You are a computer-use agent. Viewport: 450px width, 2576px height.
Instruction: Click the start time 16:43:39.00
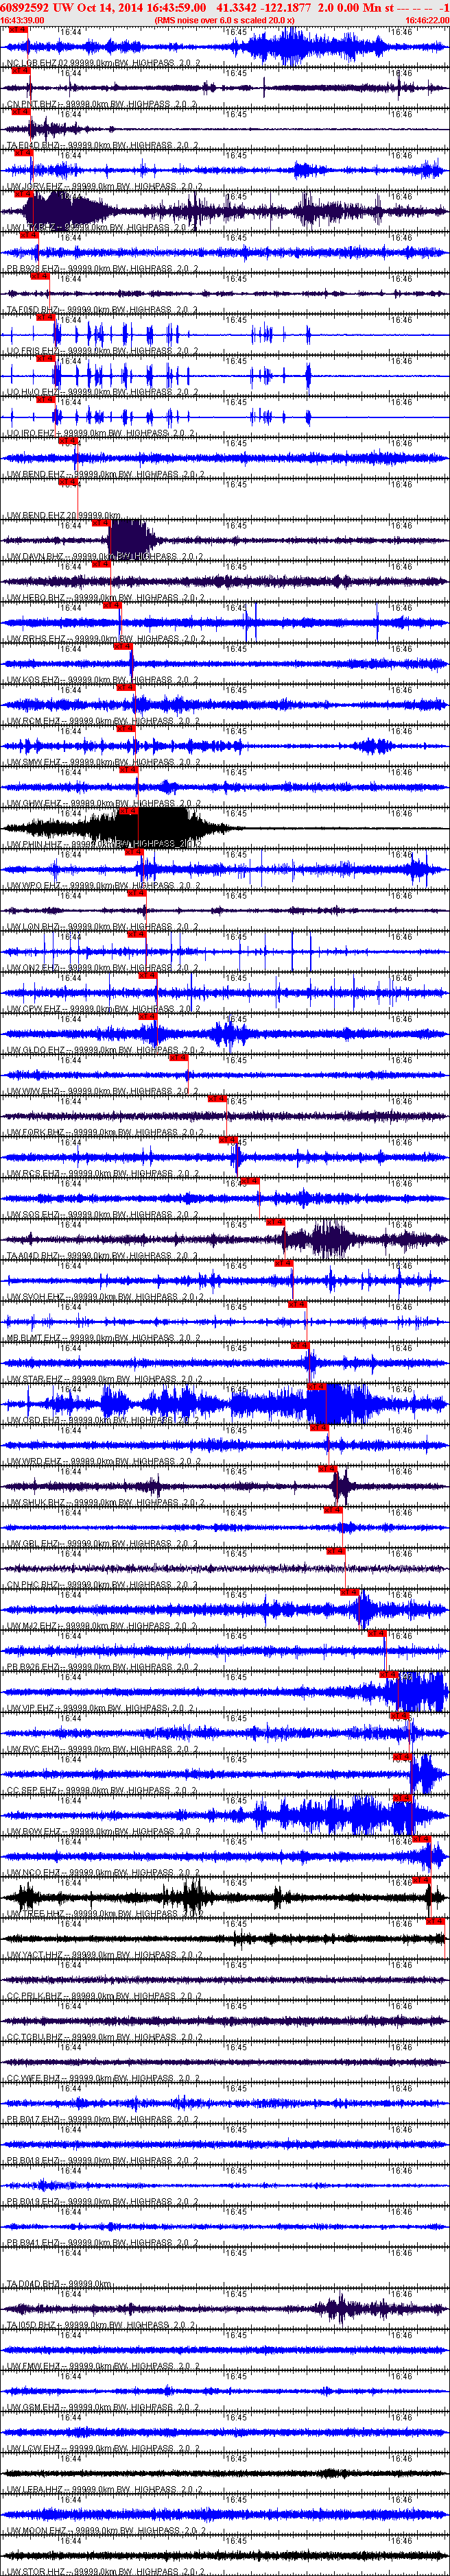point(22,20)
